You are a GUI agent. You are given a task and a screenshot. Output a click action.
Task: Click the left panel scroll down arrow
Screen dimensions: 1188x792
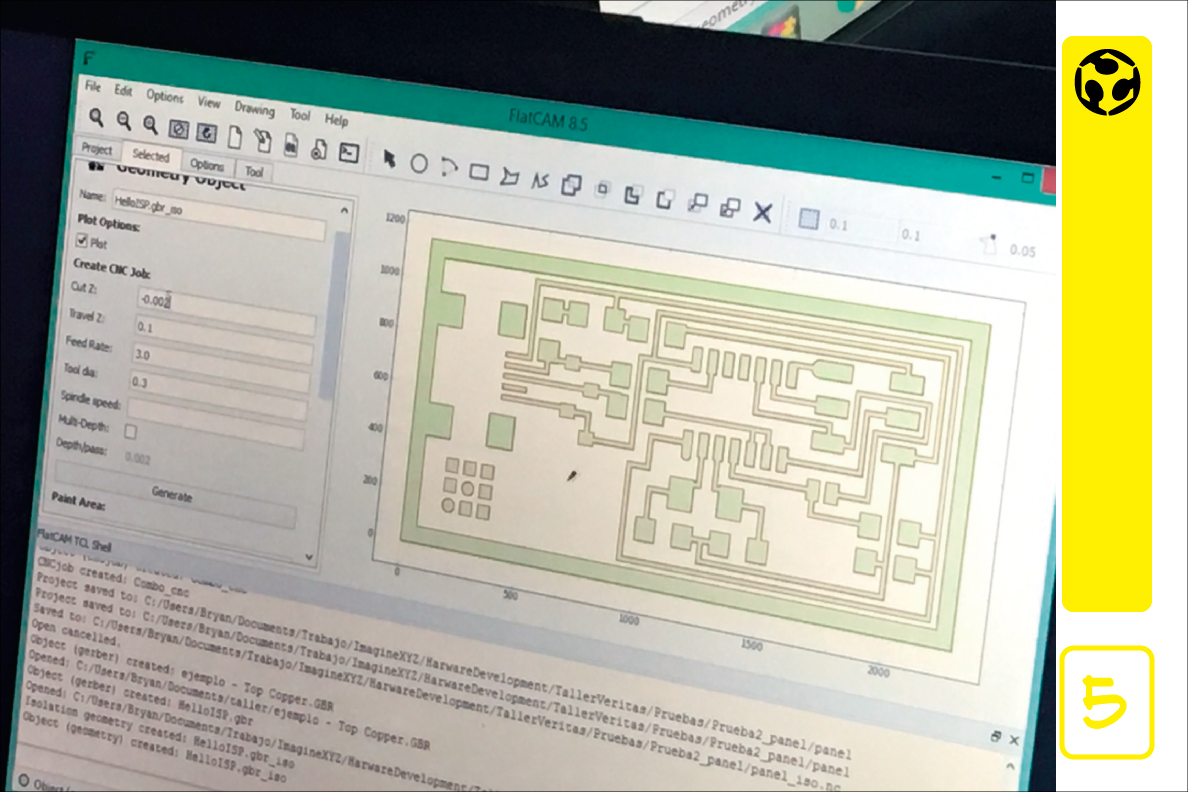309,557
